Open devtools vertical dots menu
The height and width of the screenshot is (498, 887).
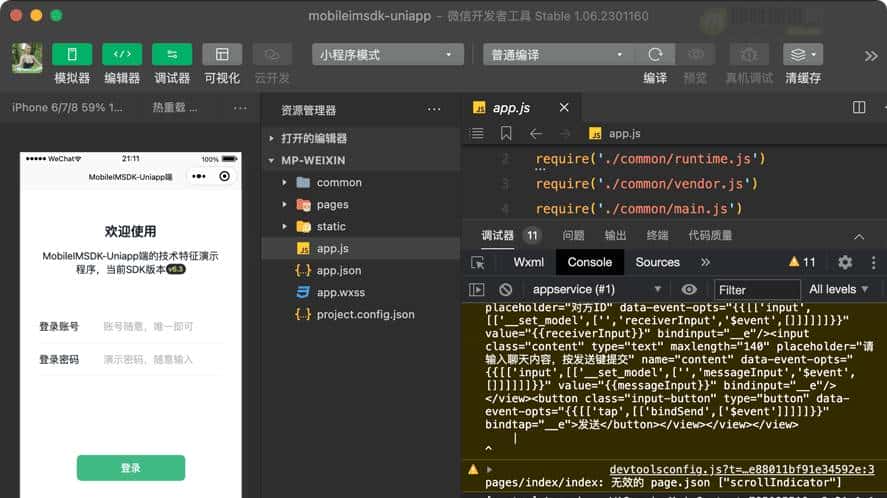pos(873,262)
